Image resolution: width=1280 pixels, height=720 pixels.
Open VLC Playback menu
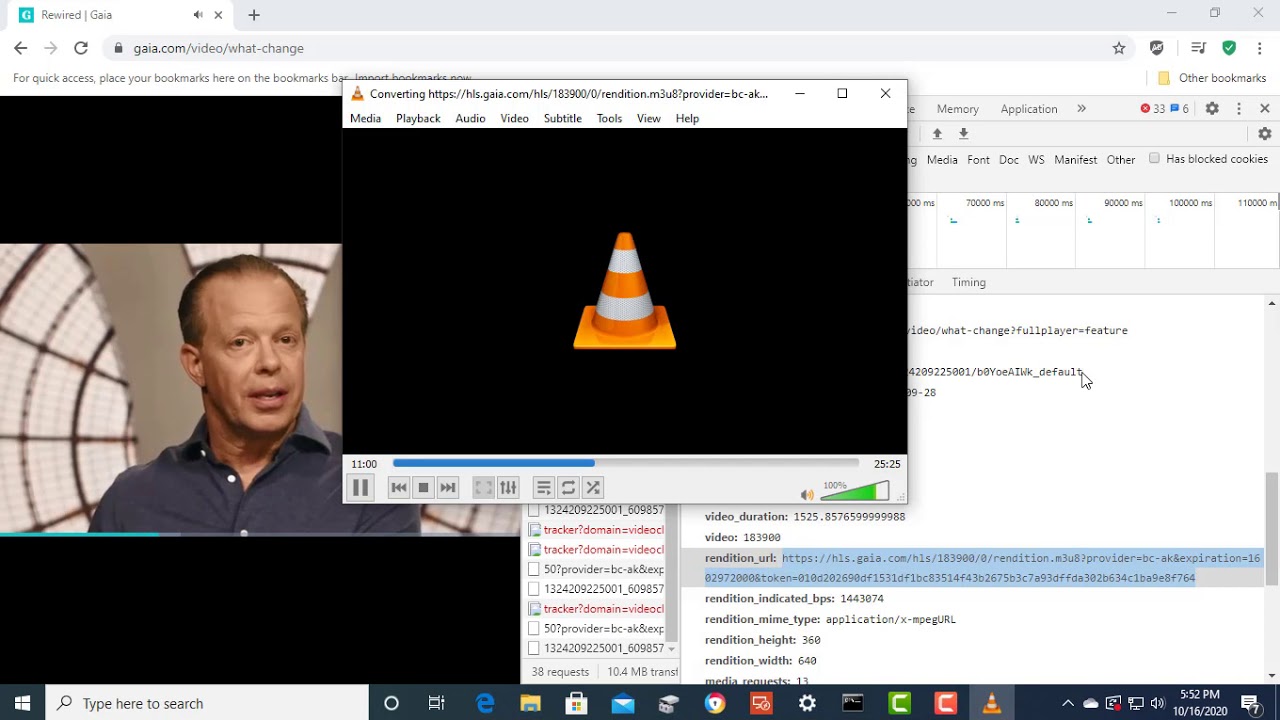[x=418, y=118]
